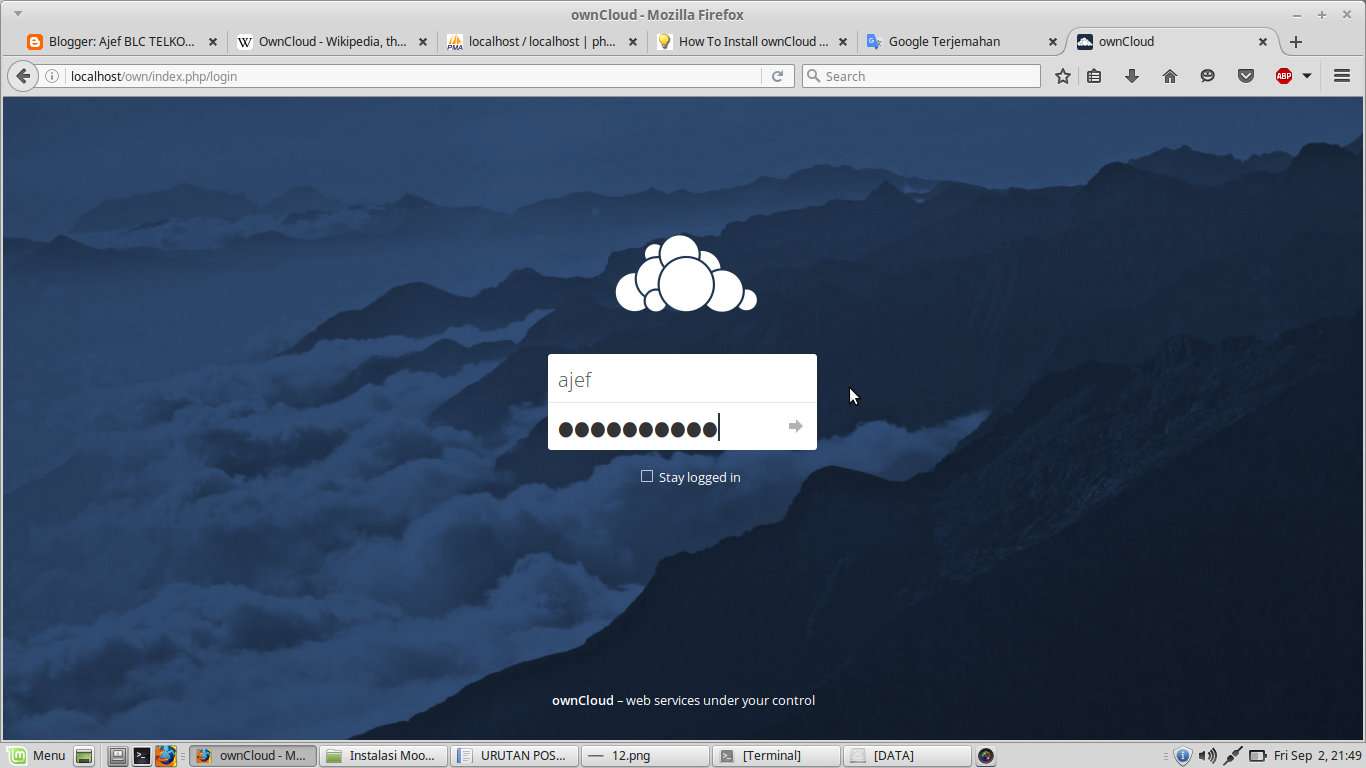Viewport: 1366px width, 768px height.
Task: Click the Pocket icon in toolbar
Action: coord(1246,76)
